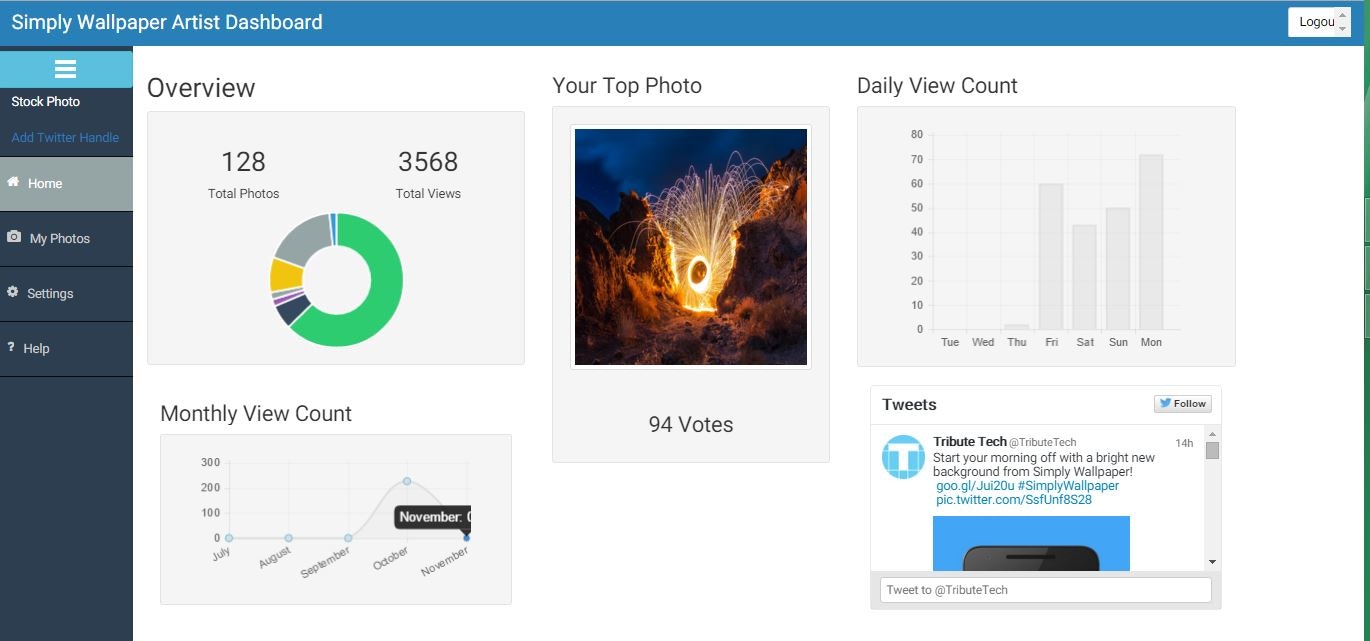This screenshot has width=1370, height=641.
Task: Click the top photo thumbnail
Action: pyautogui.click(x=691, y=247)
